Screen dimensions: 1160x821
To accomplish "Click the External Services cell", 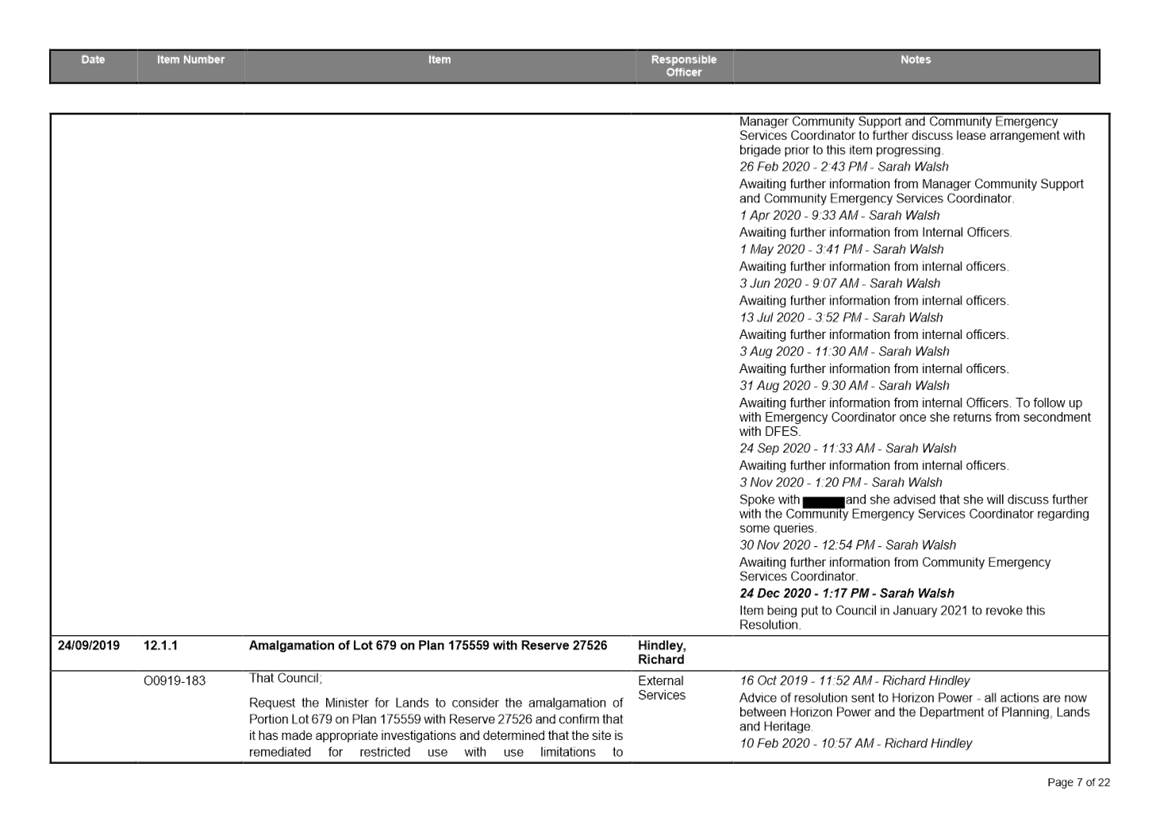I will (661, 688).
